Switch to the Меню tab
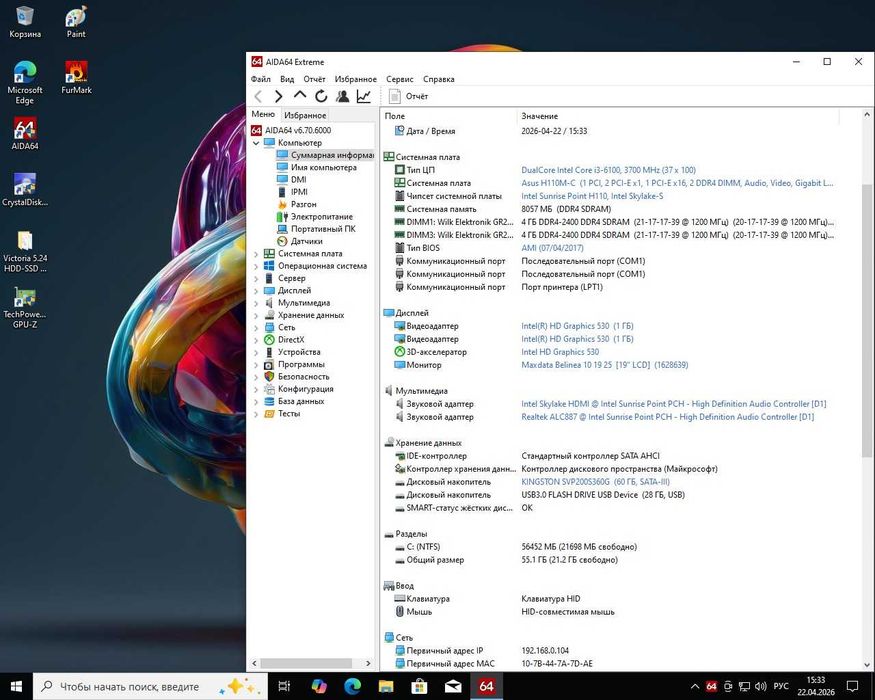 pyautogui.click(x=263, y=114)
